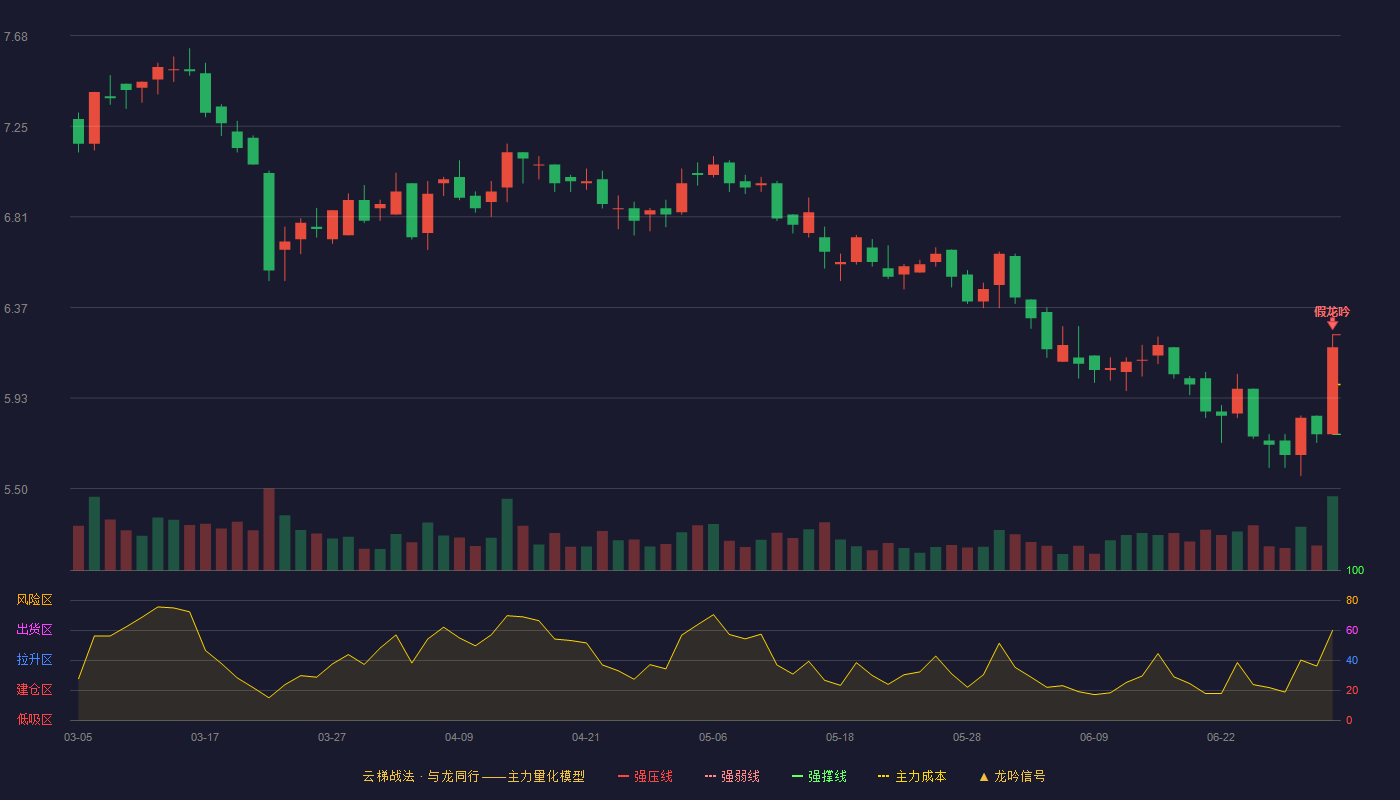This screenshot has width=1400, height=800.
Task: Toggle the 强压线 legend entry
Action: (x=645, y=776)
